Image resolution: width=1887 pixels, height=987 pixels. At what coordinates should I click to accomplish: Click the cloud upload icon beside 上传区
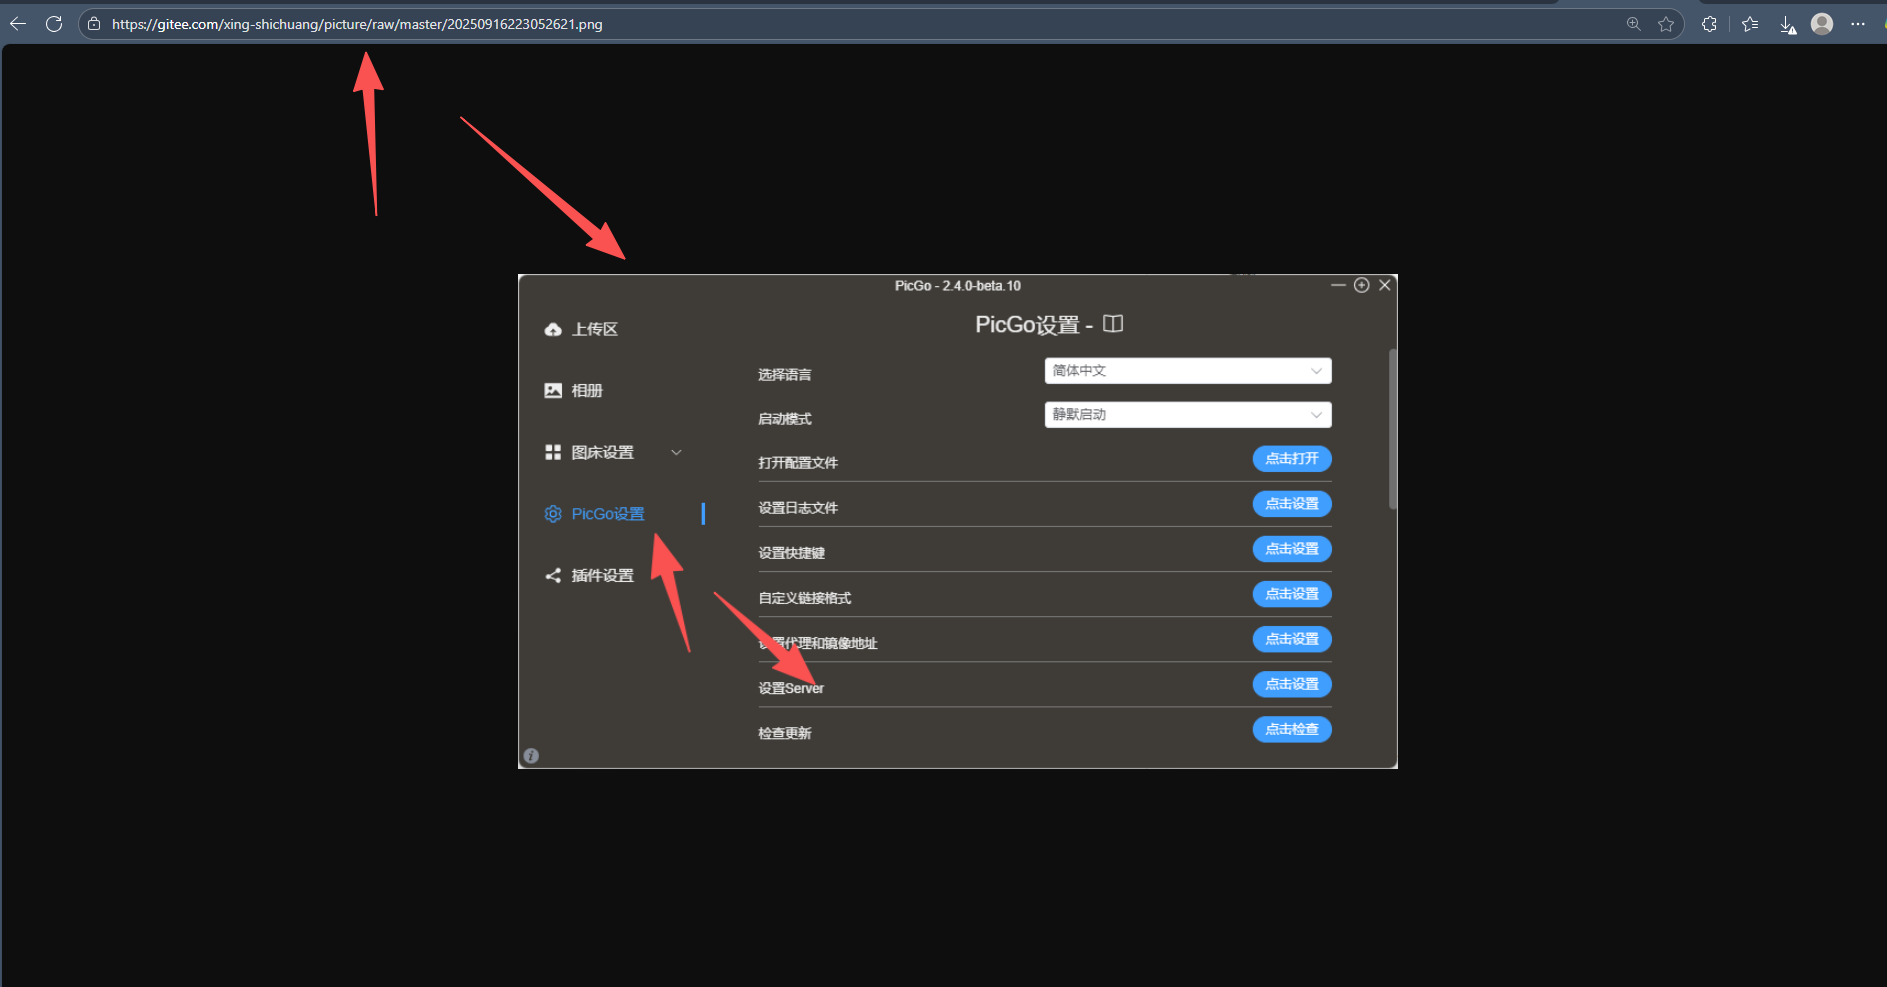pyautogui.click(x=553, y=329)
